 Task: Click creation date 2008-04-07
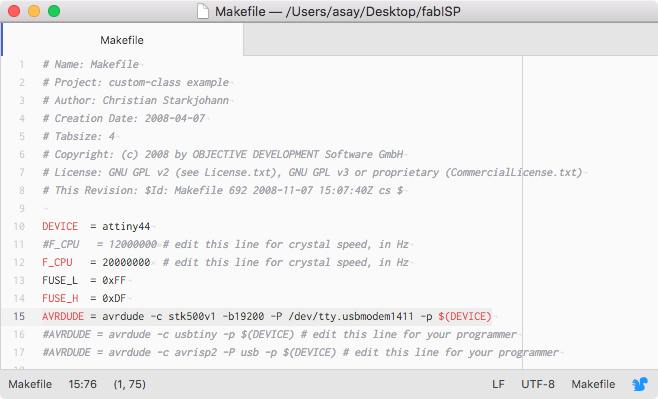175,119
